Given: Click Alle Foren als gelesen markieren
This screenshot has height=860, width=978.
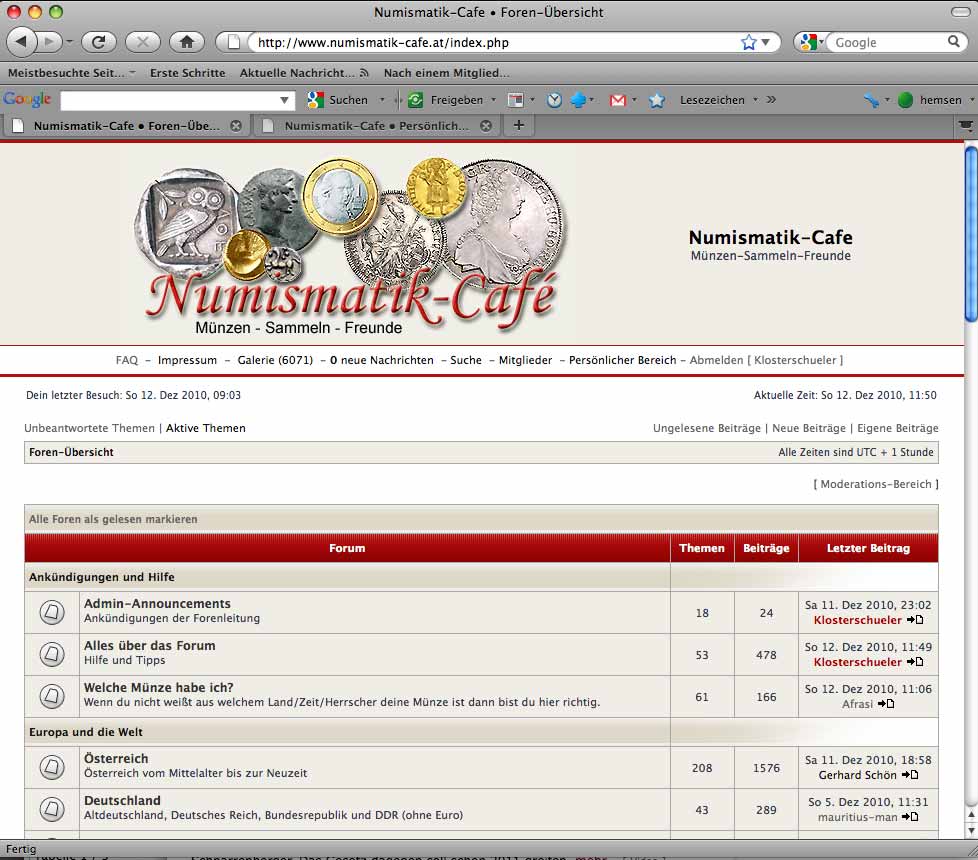Looking at the screenshot, I should (113, 519).
